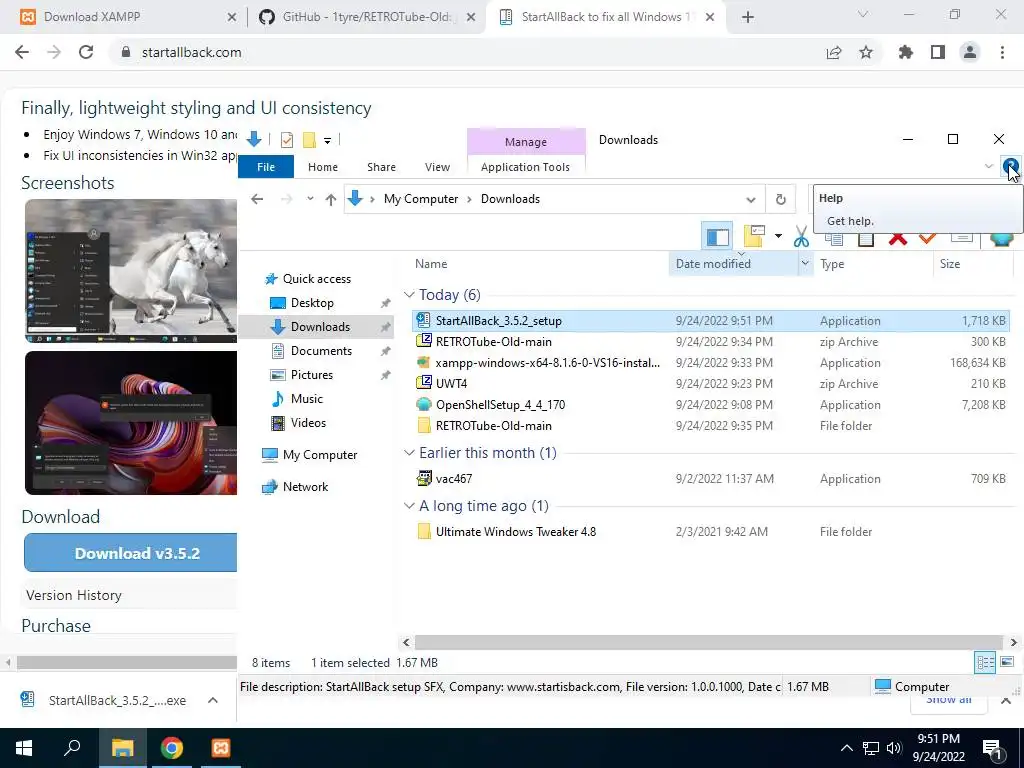Bookmark this page with the star icon

click(x=866, y=52)
